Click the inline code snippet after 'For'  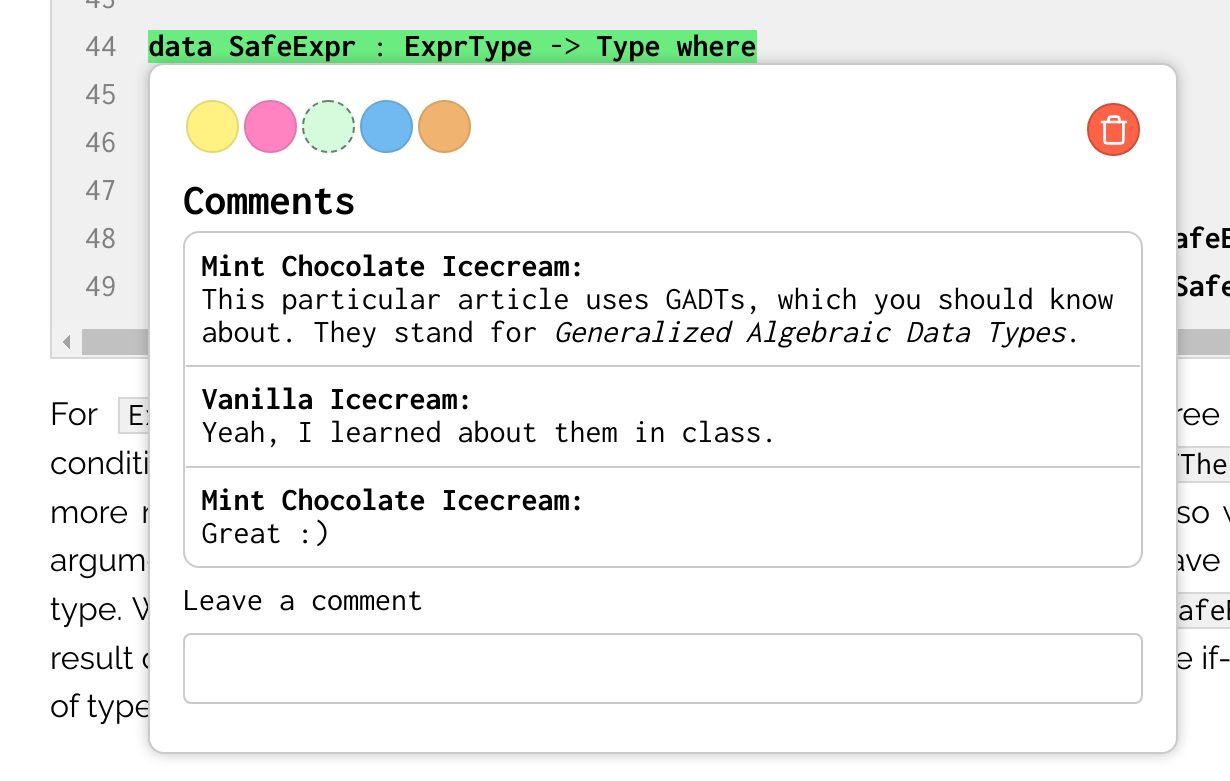[134, 415]
